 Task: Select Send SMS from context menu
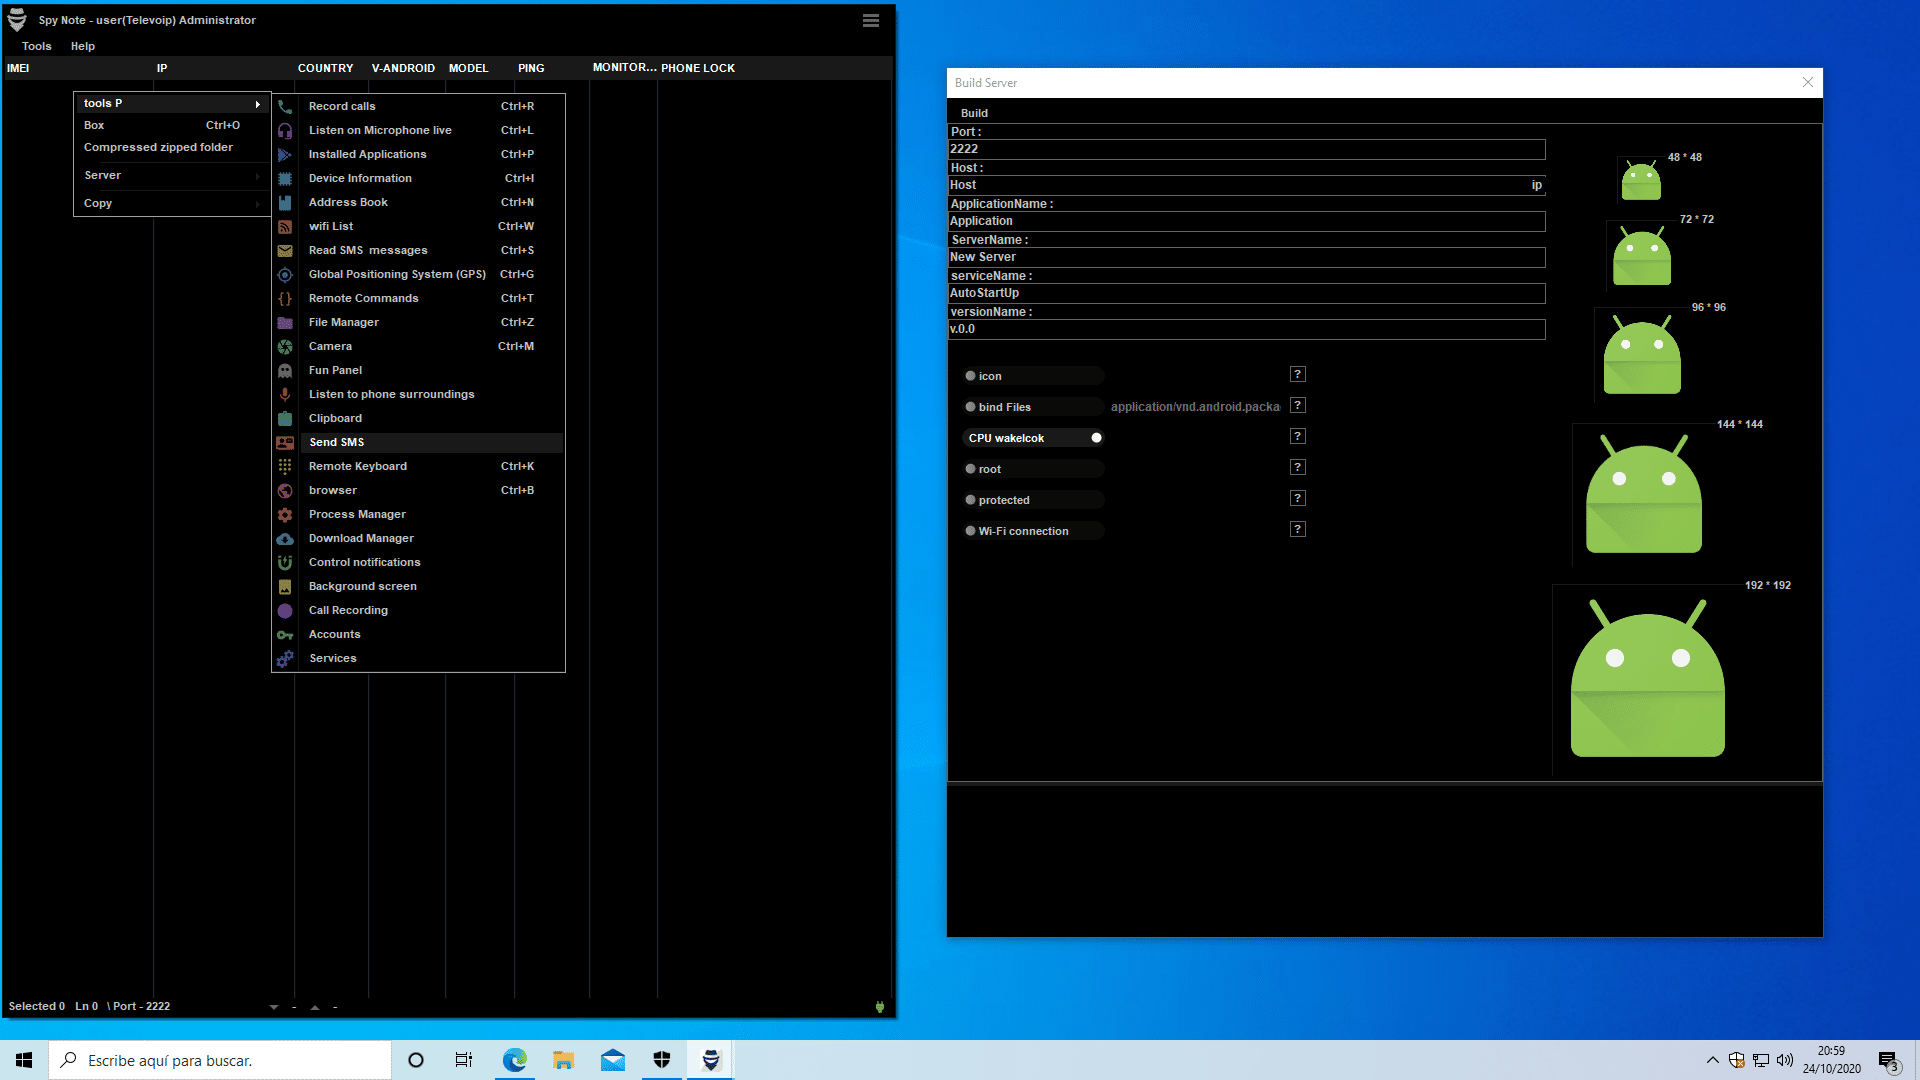click(x=337, y=442)
